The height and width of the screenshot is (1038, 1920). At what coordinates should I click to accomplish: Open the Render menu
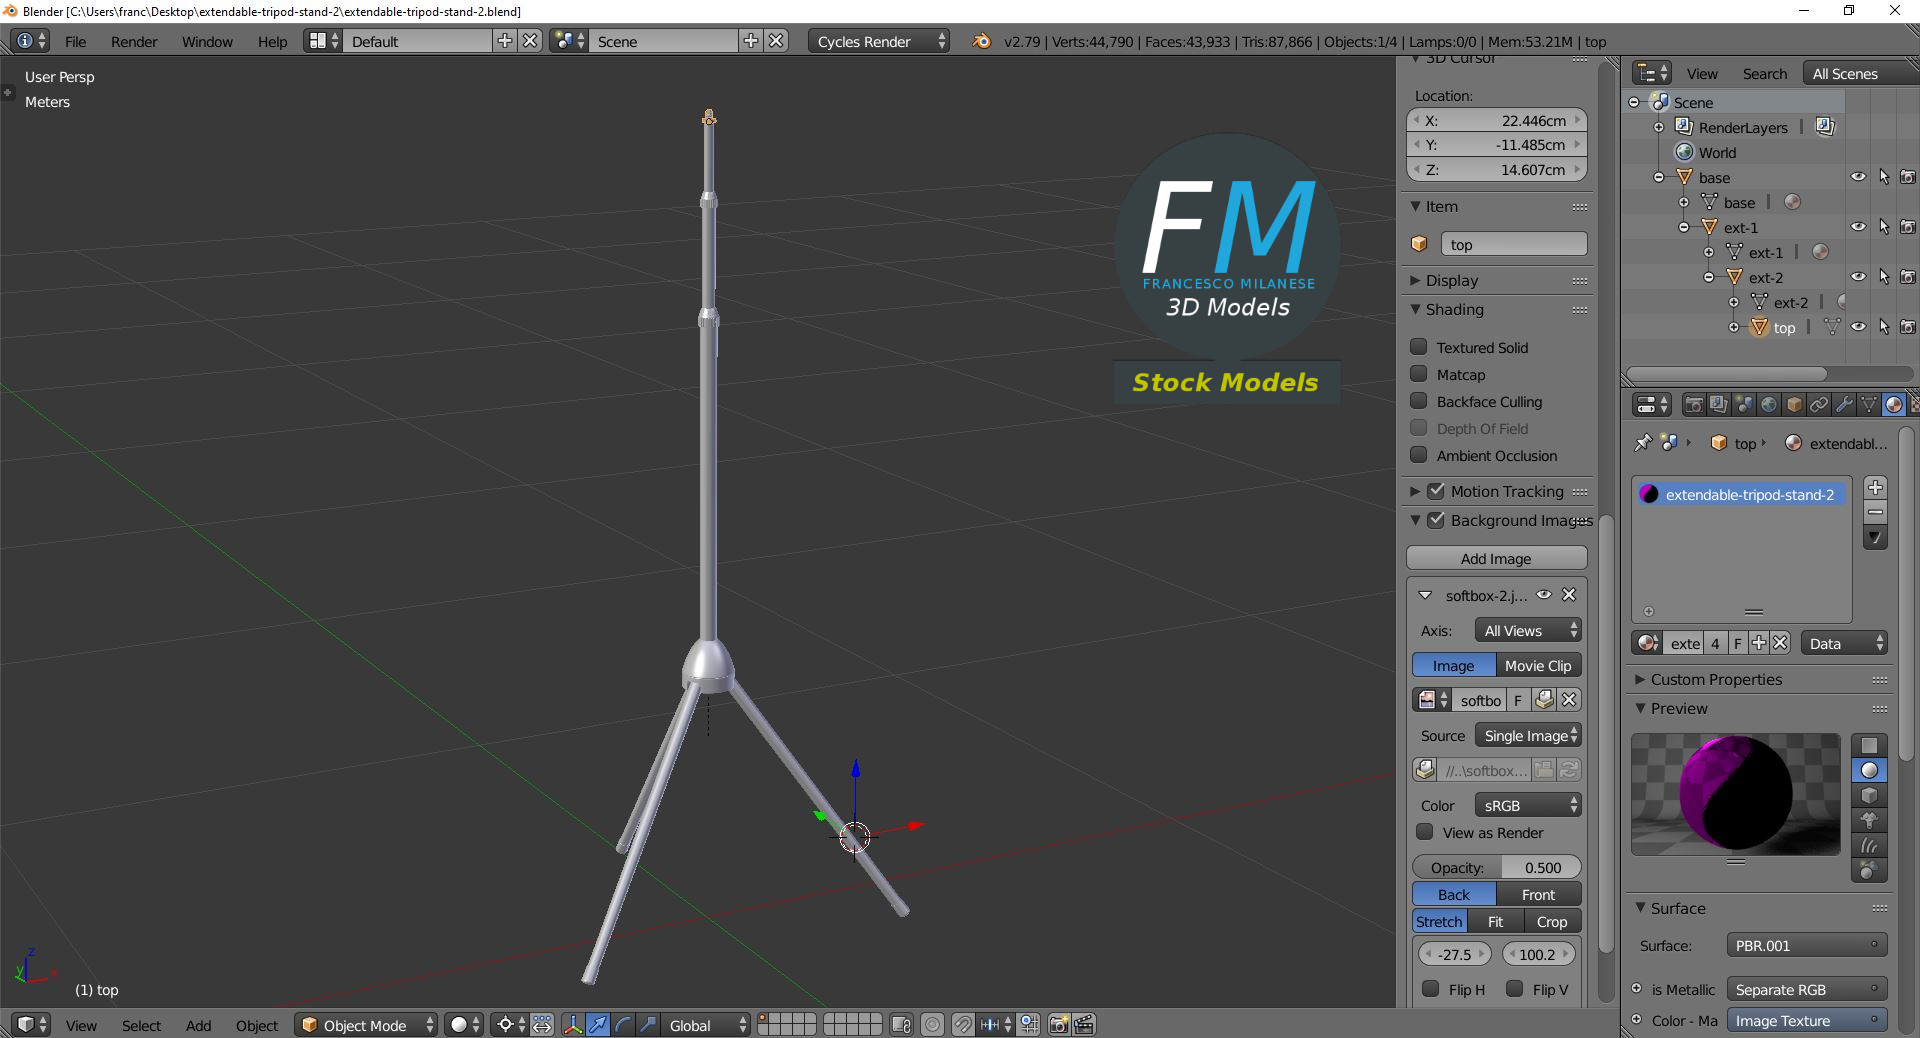point(134,41)
